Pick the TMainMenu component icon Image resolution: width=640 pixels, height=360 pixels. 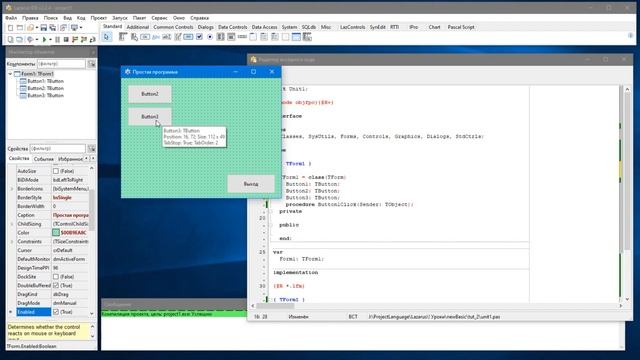[123, 37]
